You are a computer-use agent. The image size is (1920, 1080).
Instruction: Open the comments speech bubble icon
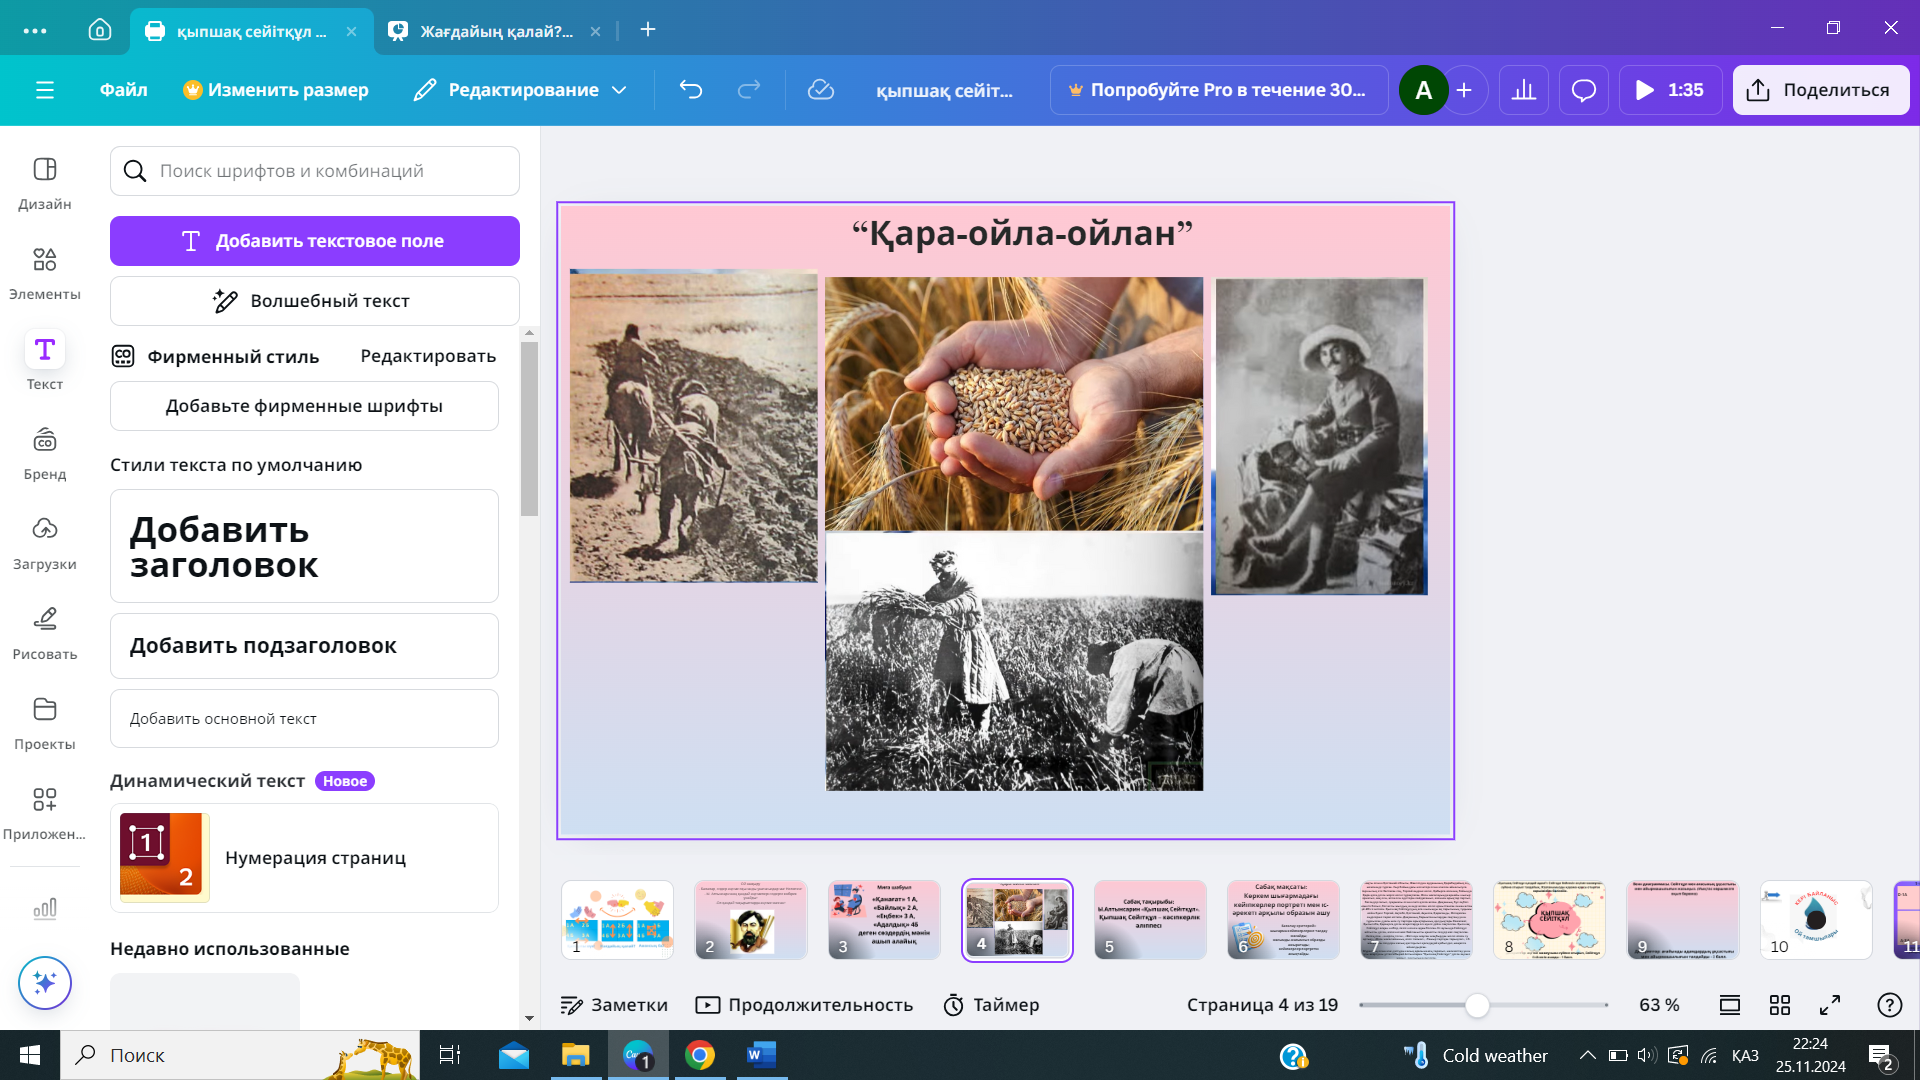pyautogui.click(x=1583, y=90)
